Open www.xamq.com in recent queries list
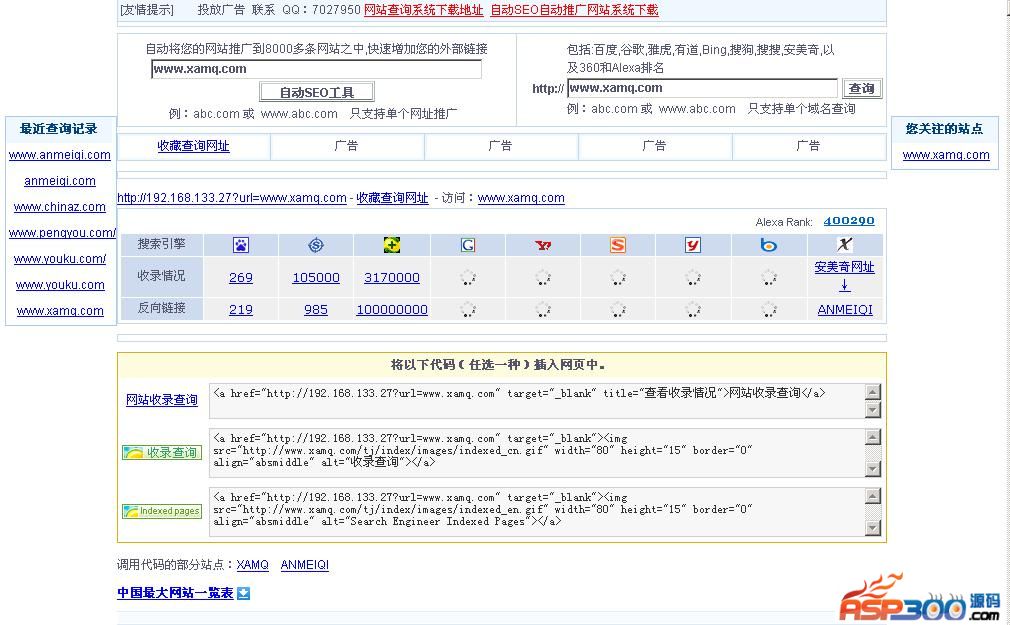 click(x=60, y=311)
